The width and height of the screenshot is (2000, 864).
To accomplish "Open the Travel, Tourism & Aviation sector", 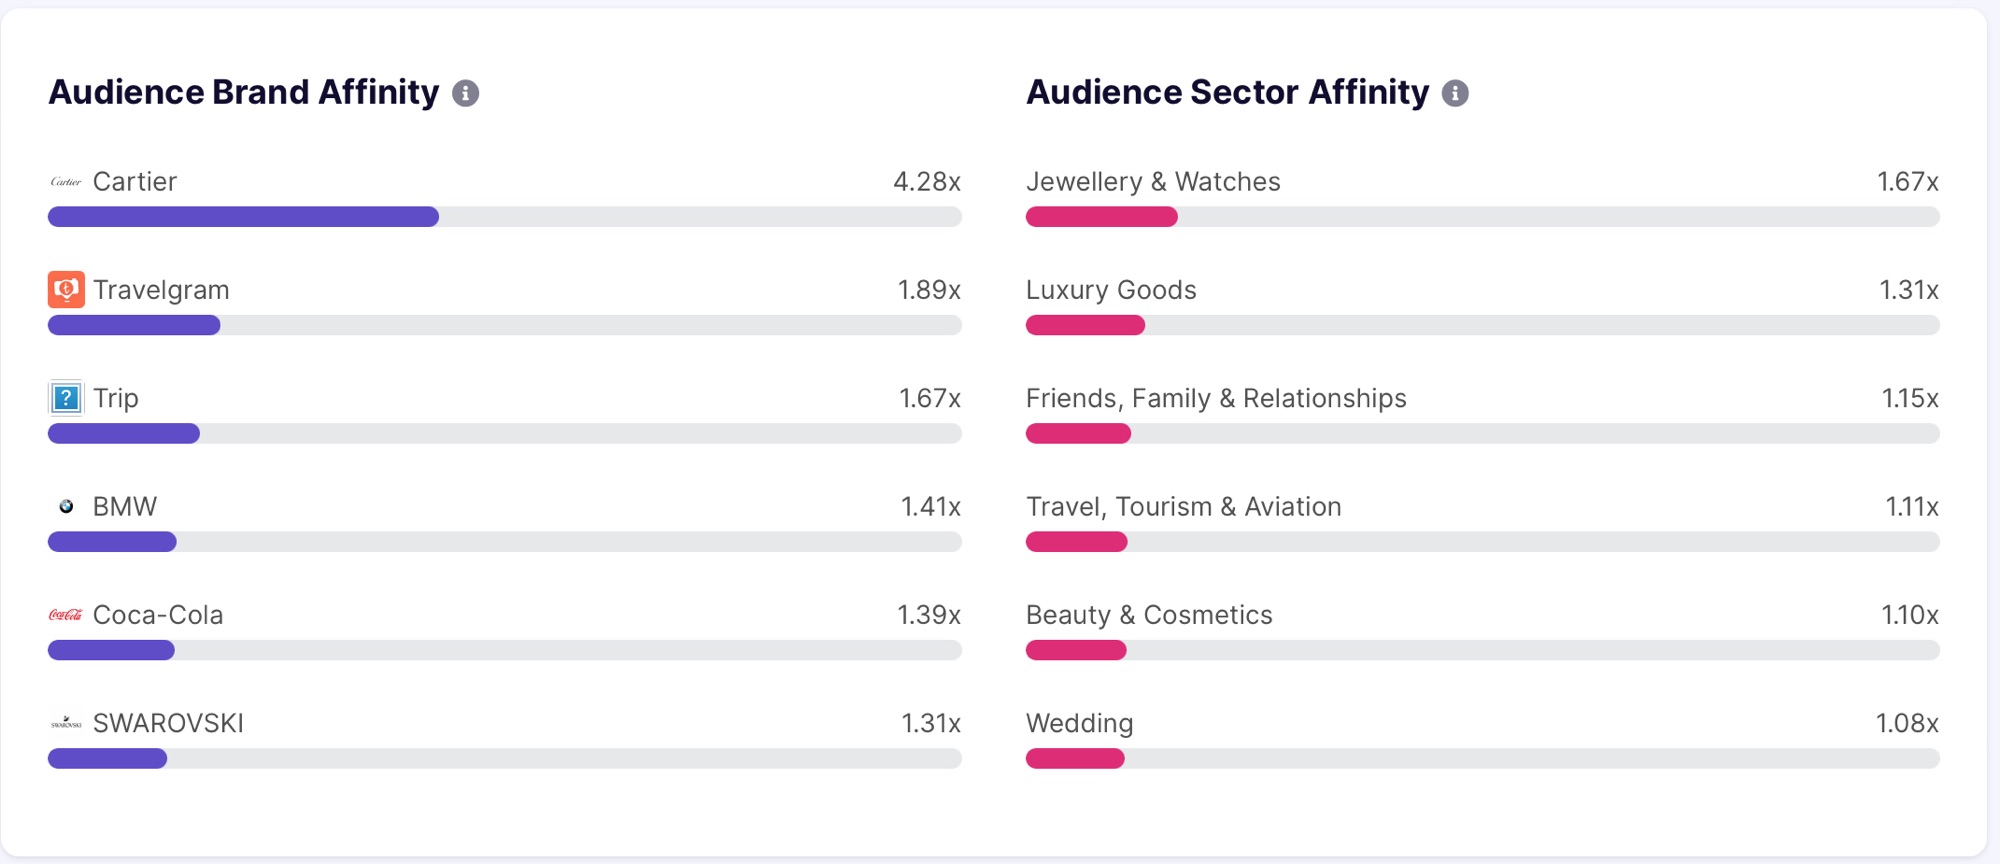I will coord(1183,507).
